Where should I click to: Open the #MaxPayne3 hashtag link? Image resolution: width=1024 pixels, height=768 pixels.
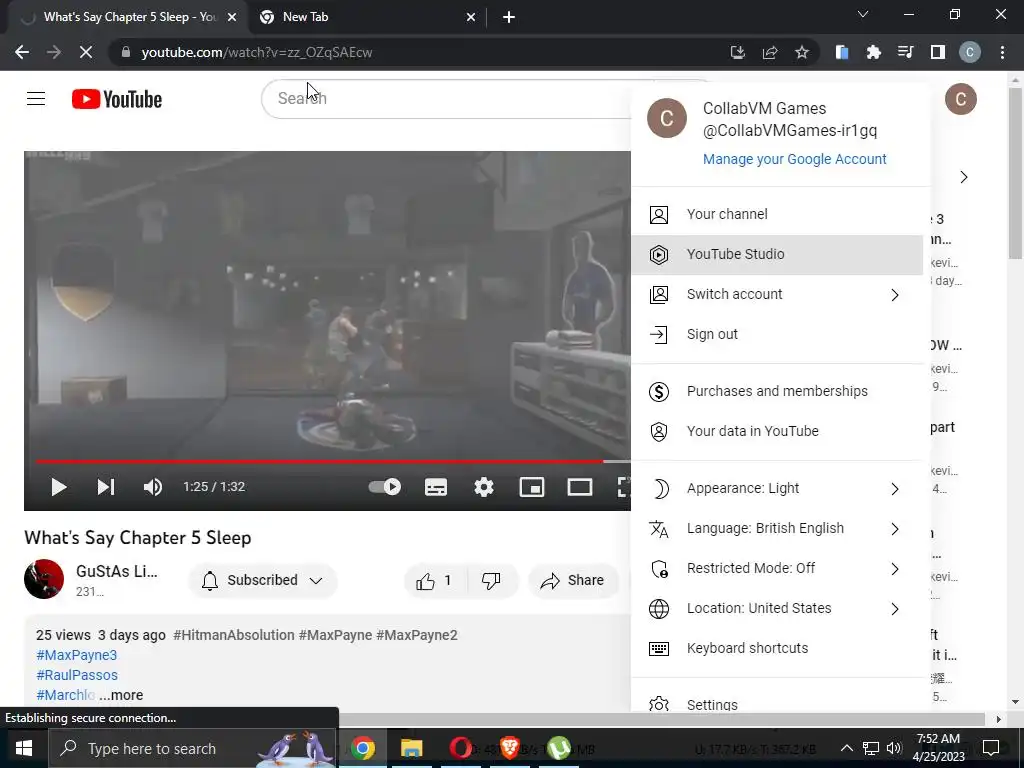[76, 655]
